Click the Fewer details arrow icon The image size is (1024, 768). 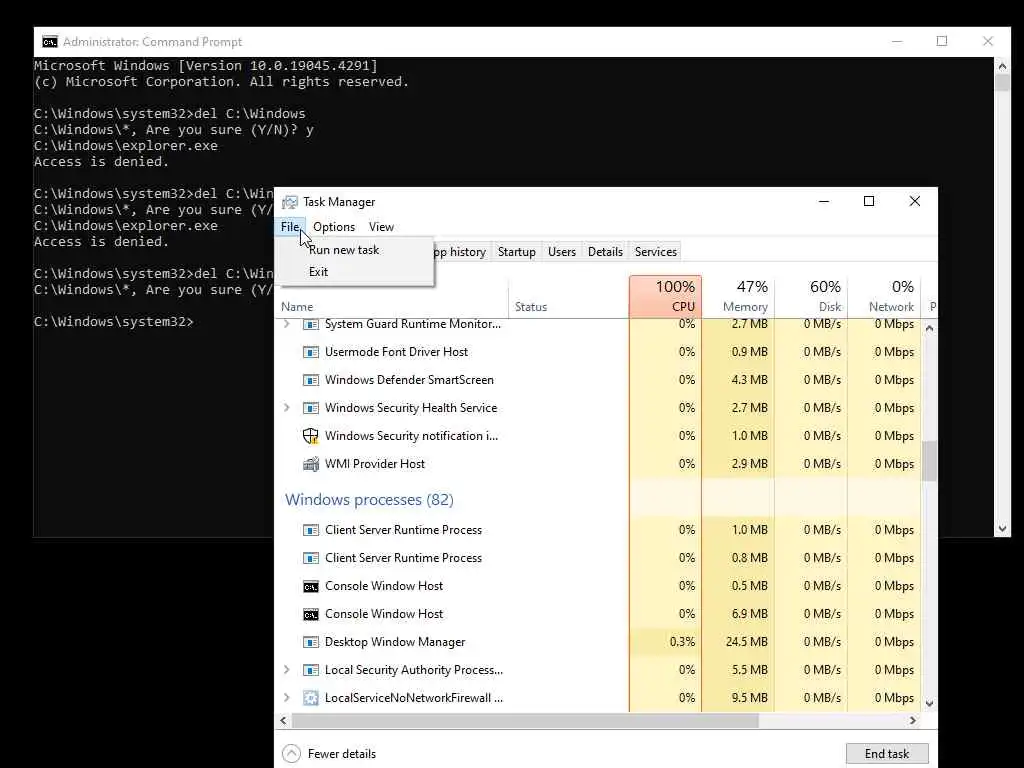click(x=291, y=754)
